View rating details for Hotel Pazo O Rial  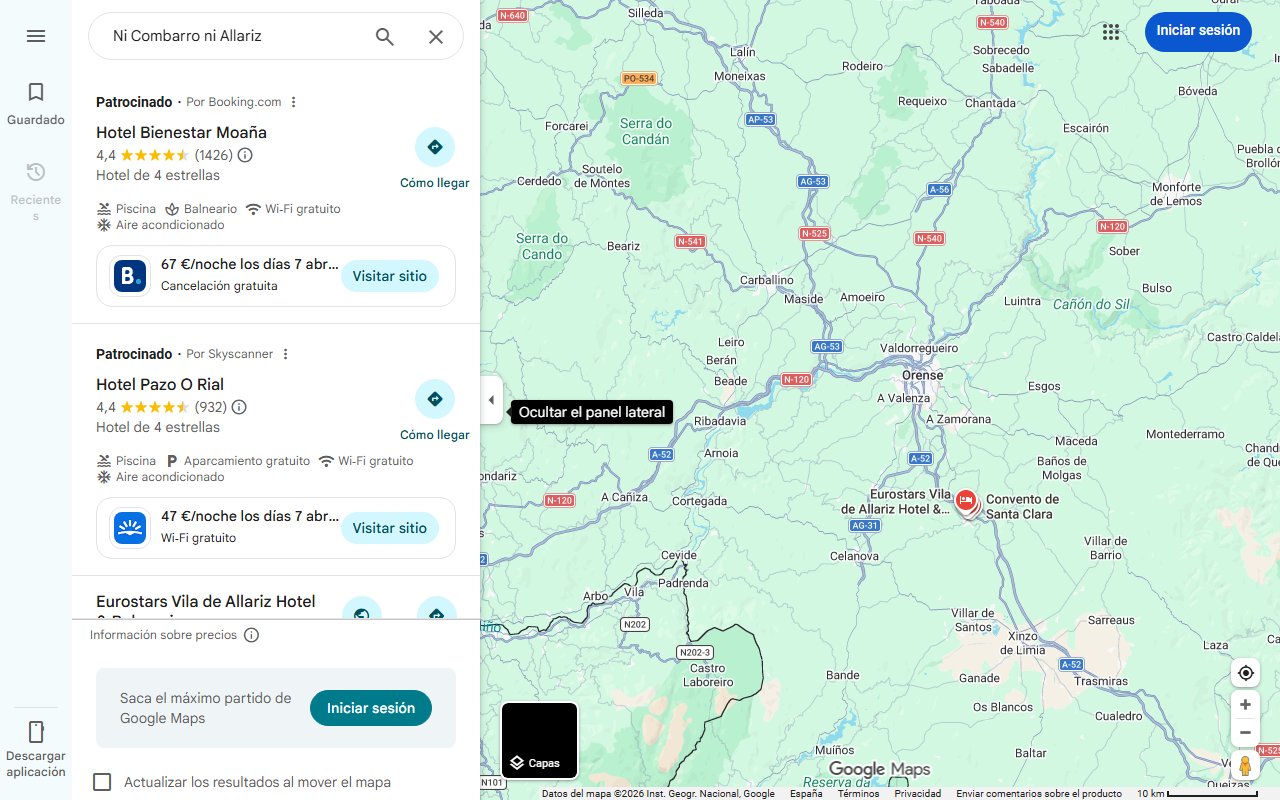point(238,407)
